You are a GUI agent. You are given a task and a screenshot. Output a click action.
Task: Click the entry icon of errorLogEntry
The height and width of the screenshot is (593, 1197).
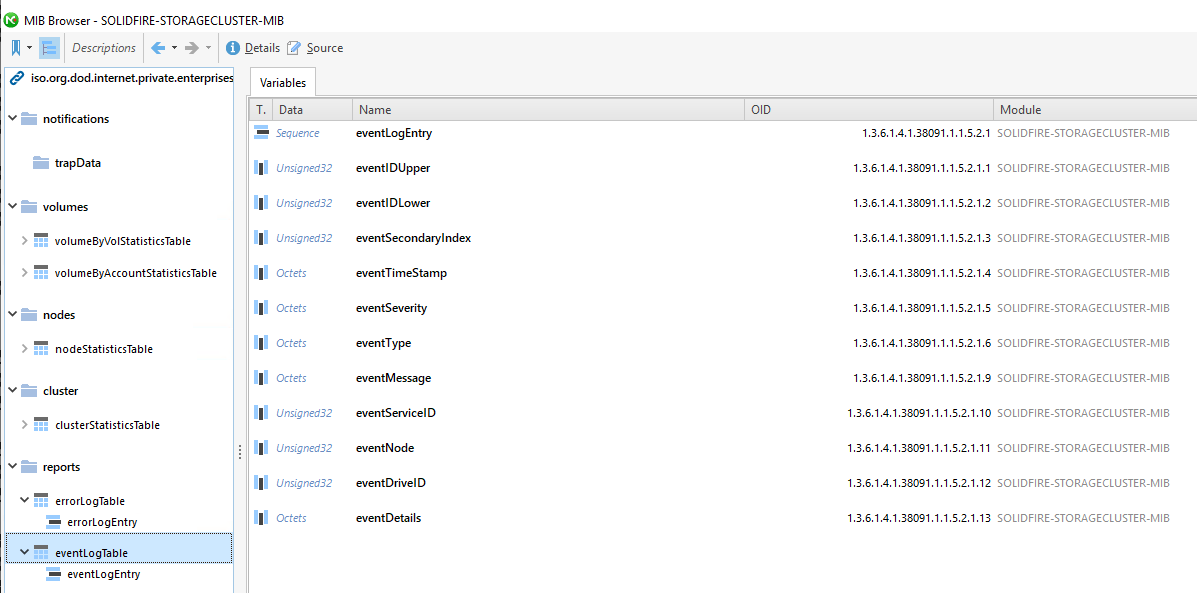53,522
